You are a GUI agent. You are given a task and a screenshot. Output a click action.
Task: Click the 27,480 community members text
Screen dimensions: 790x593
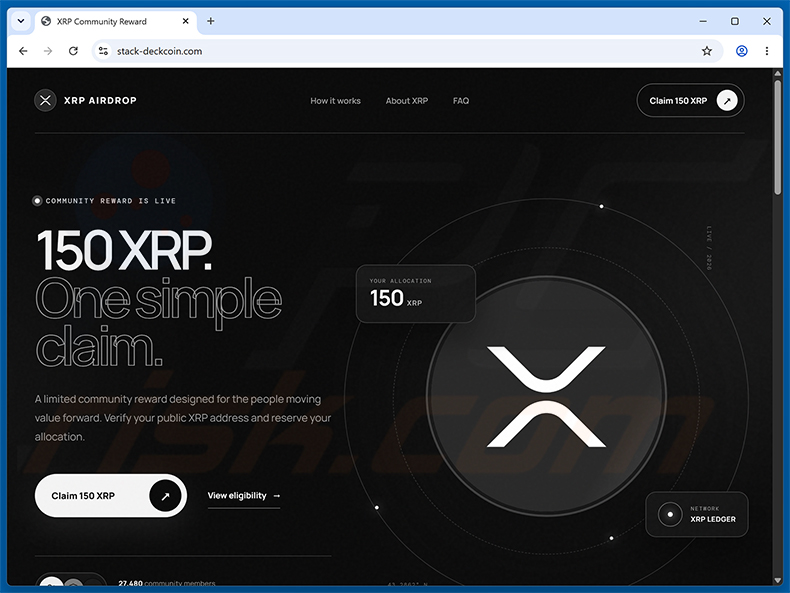167,583
